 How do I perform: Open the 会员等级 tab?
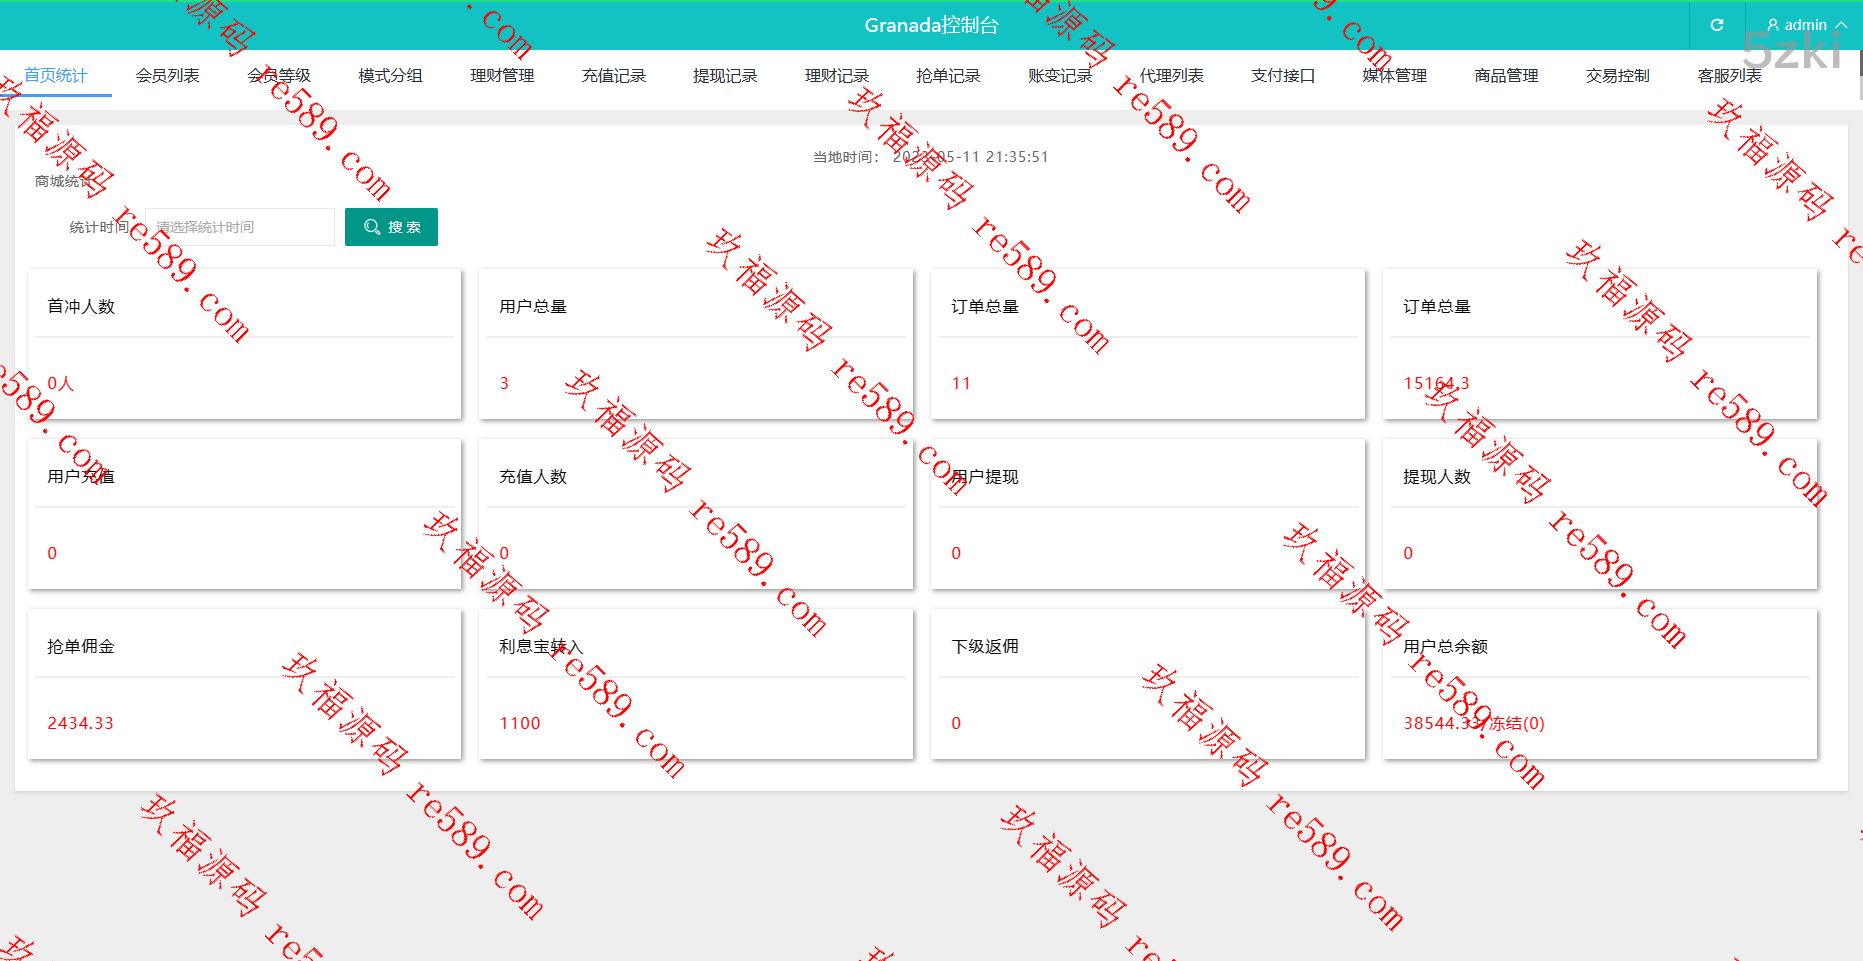(x=279, y=76)
